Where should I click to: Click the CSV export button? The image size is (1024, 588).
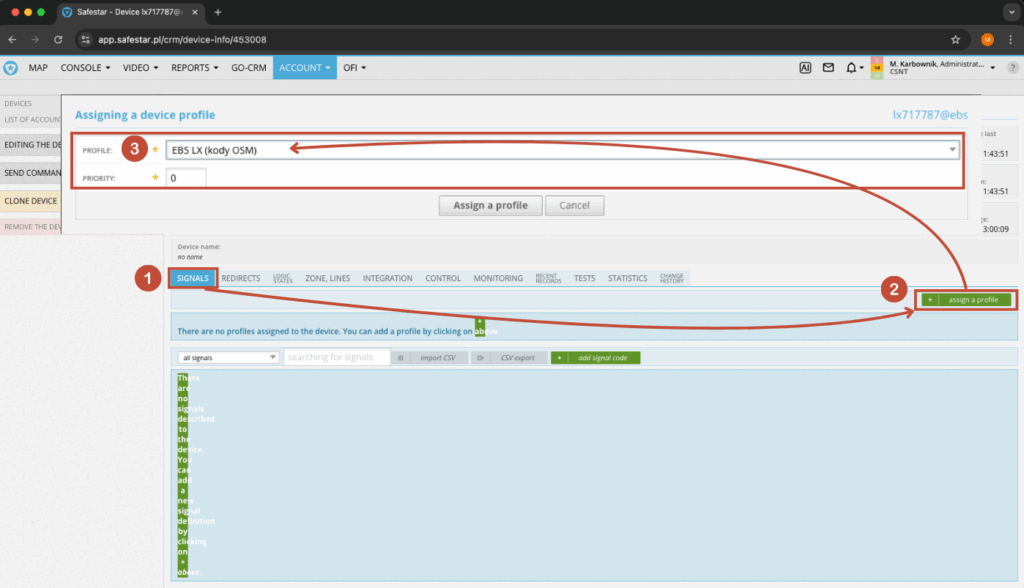point(510,357)
